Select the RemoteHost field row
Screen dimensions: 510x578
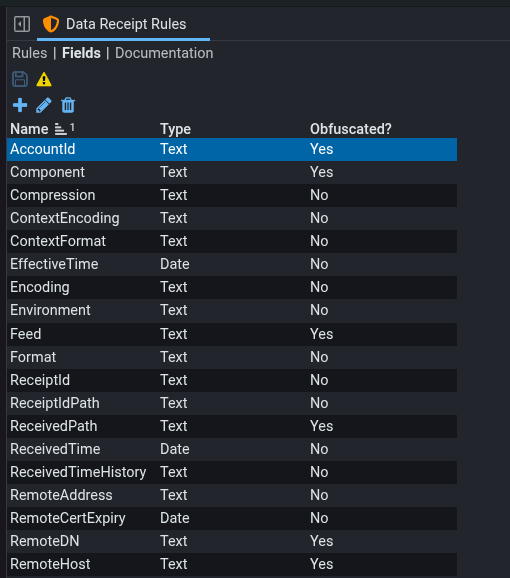click(x=232, y=564)
